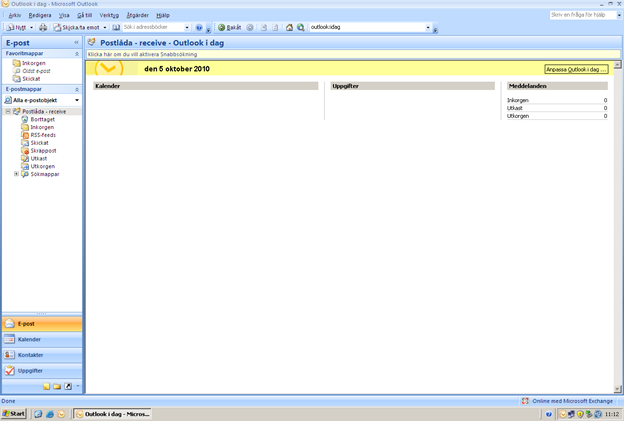The image size is (624, 421).
Task: Open the Skicka/ta emot dropdown arrow
Action: [105, 27]
